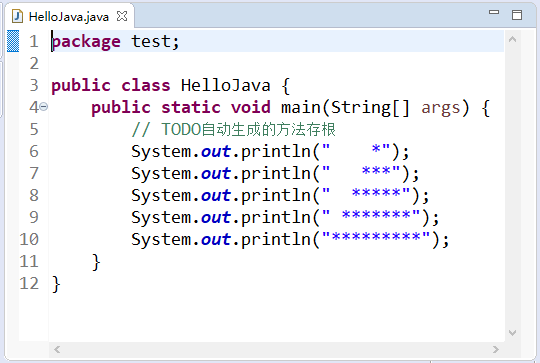Click the vertical scrollbar down arrow

512,333
